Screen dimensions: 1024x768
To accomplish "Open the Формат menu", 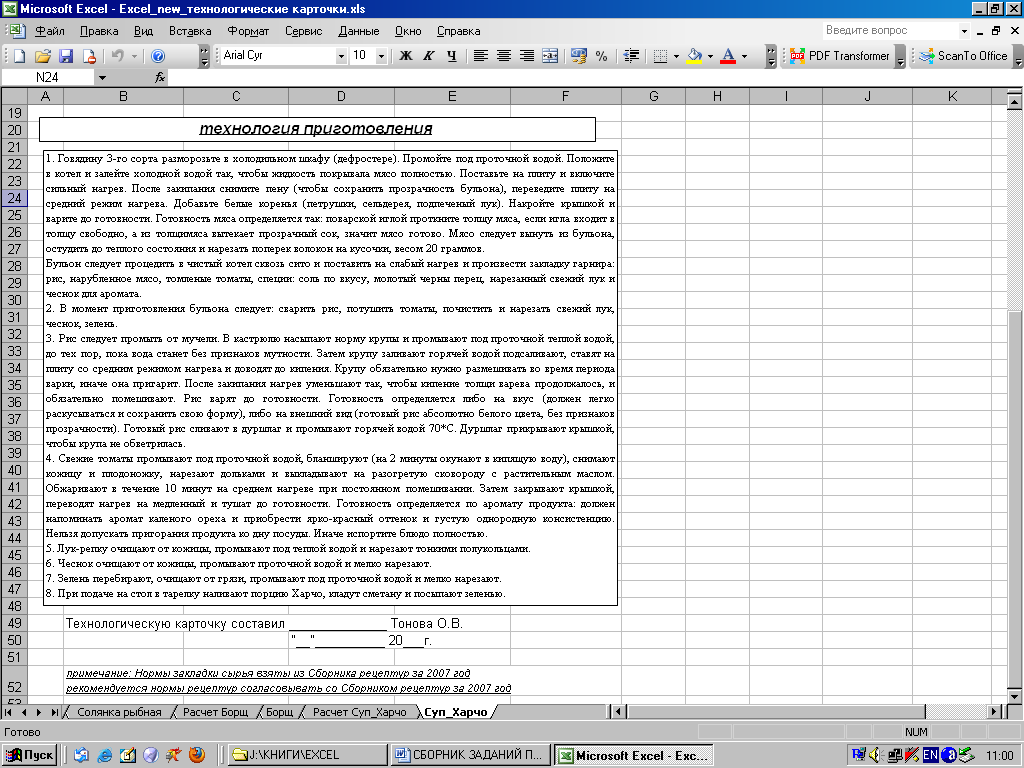I will click(248, 31).
